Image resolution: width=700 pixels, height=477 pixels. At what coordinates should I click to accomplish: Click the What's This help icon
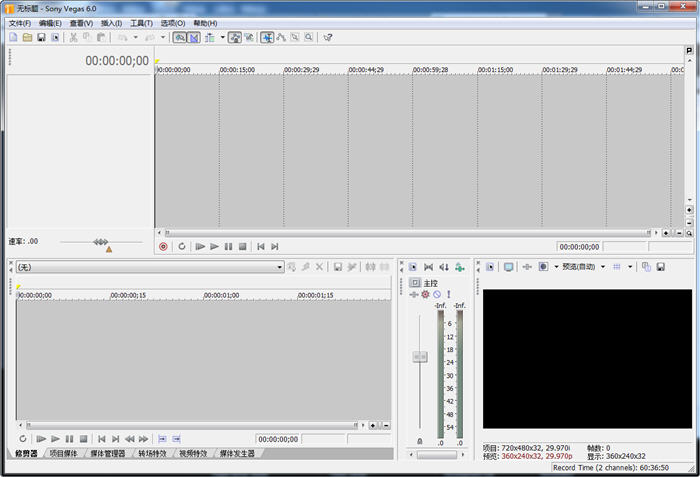click(327, 37)
